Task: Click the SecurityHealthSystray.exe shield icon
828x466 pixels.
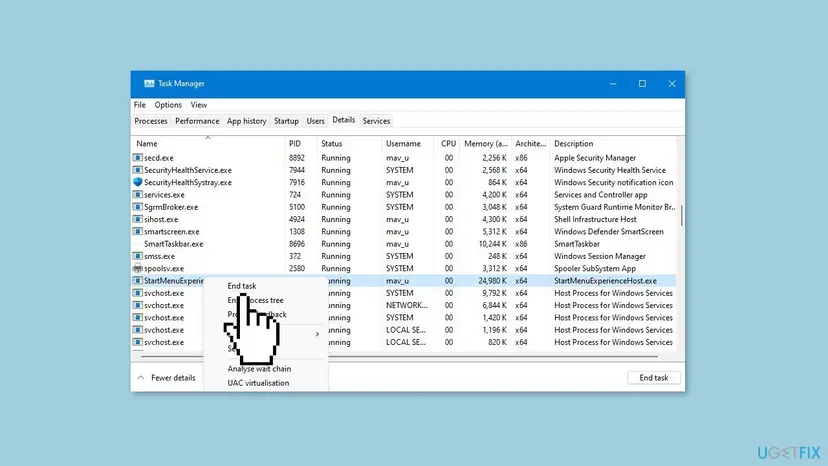Action: coord(137,182)
